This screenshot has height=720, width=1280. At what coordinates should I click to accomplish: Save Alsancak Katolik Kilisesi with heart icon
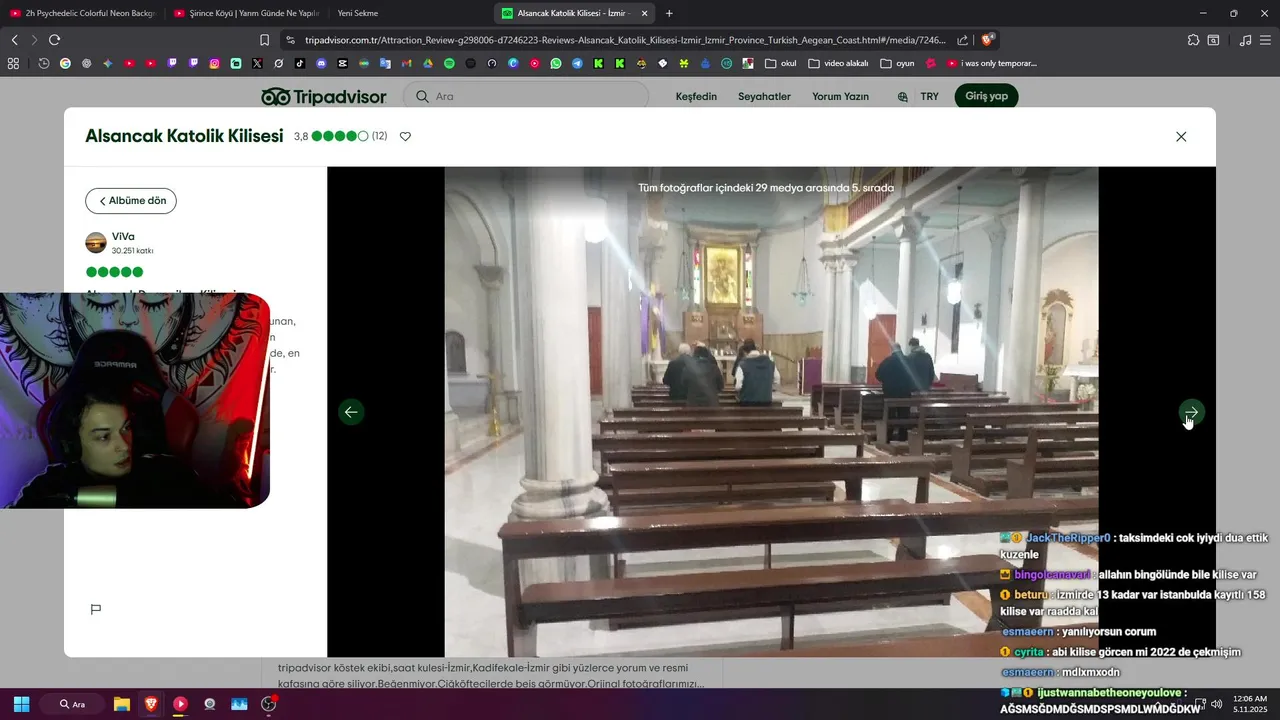tap(405, 136)
